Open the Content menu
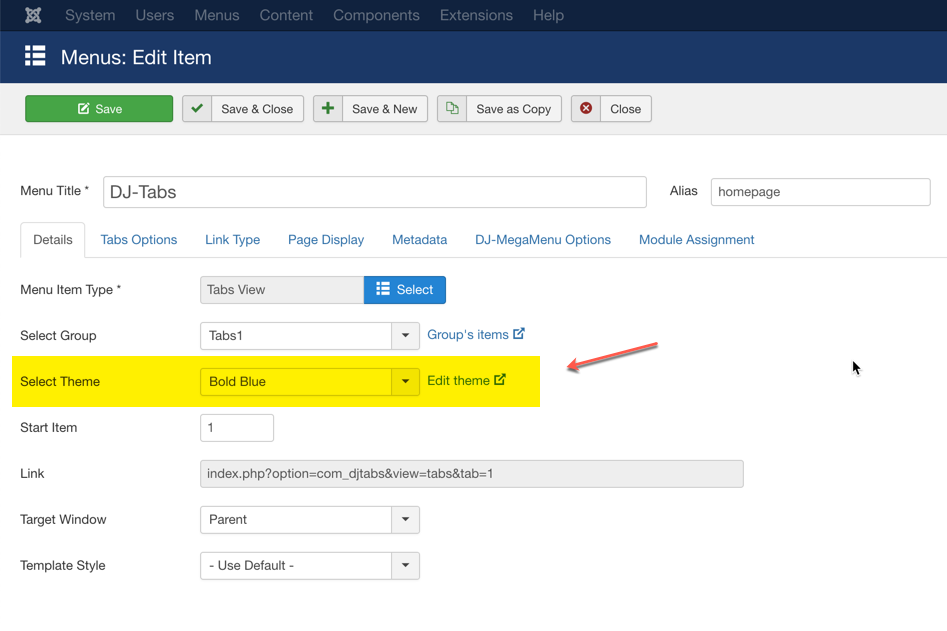The height and width of the screenshot is (631, 947). tap(286, 15)
